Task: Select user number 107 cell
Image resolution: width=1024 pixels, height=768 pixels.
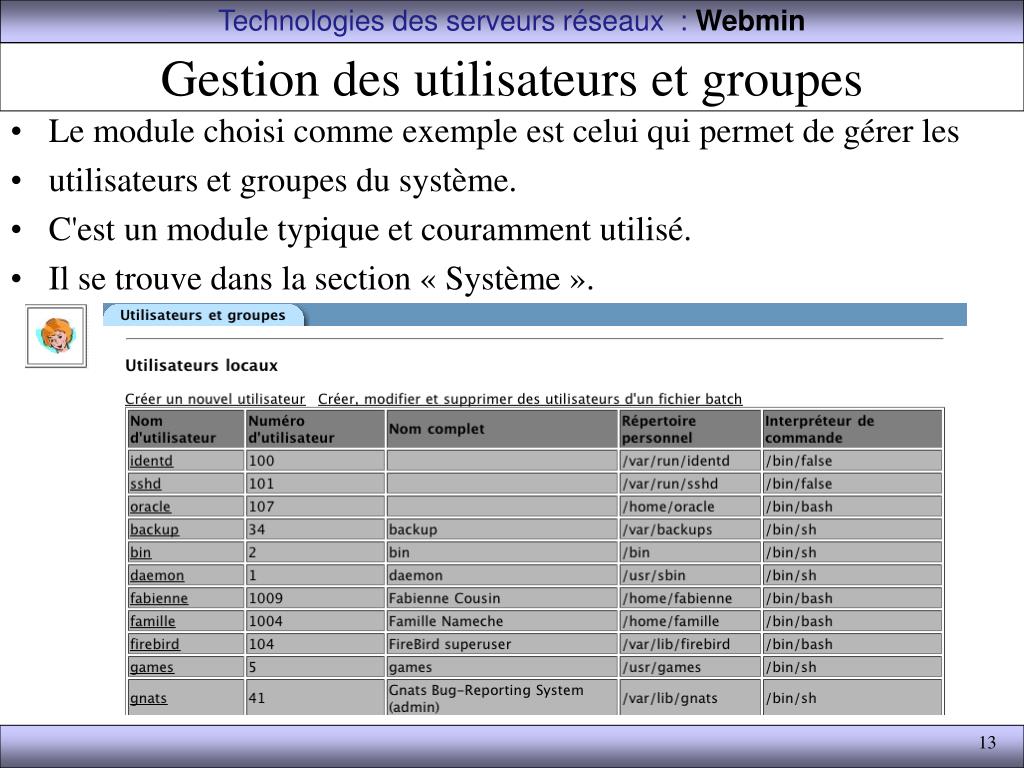Action: click(x=315, y=506)
